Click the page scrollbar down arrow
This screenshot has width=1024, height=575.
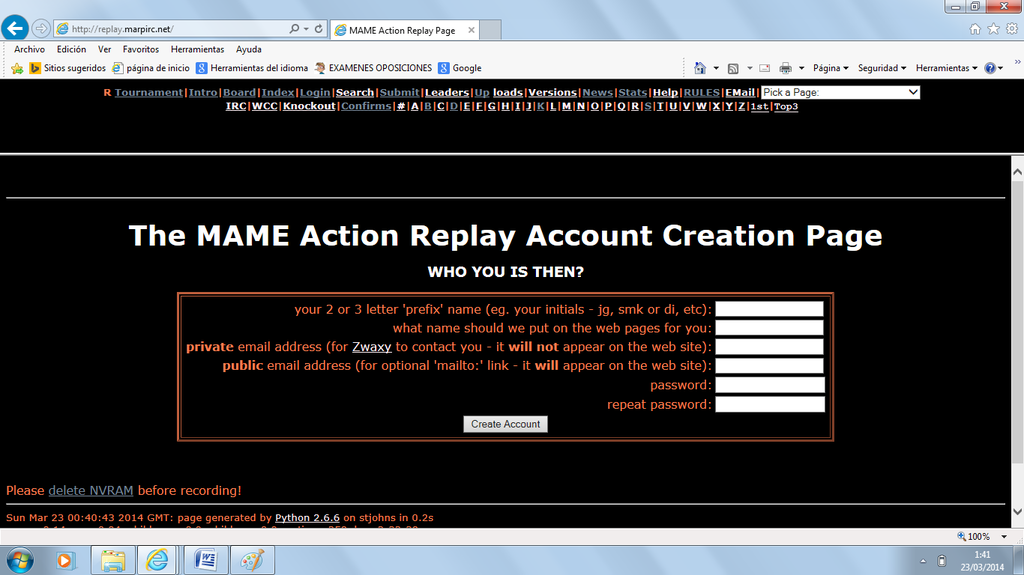1017,512
